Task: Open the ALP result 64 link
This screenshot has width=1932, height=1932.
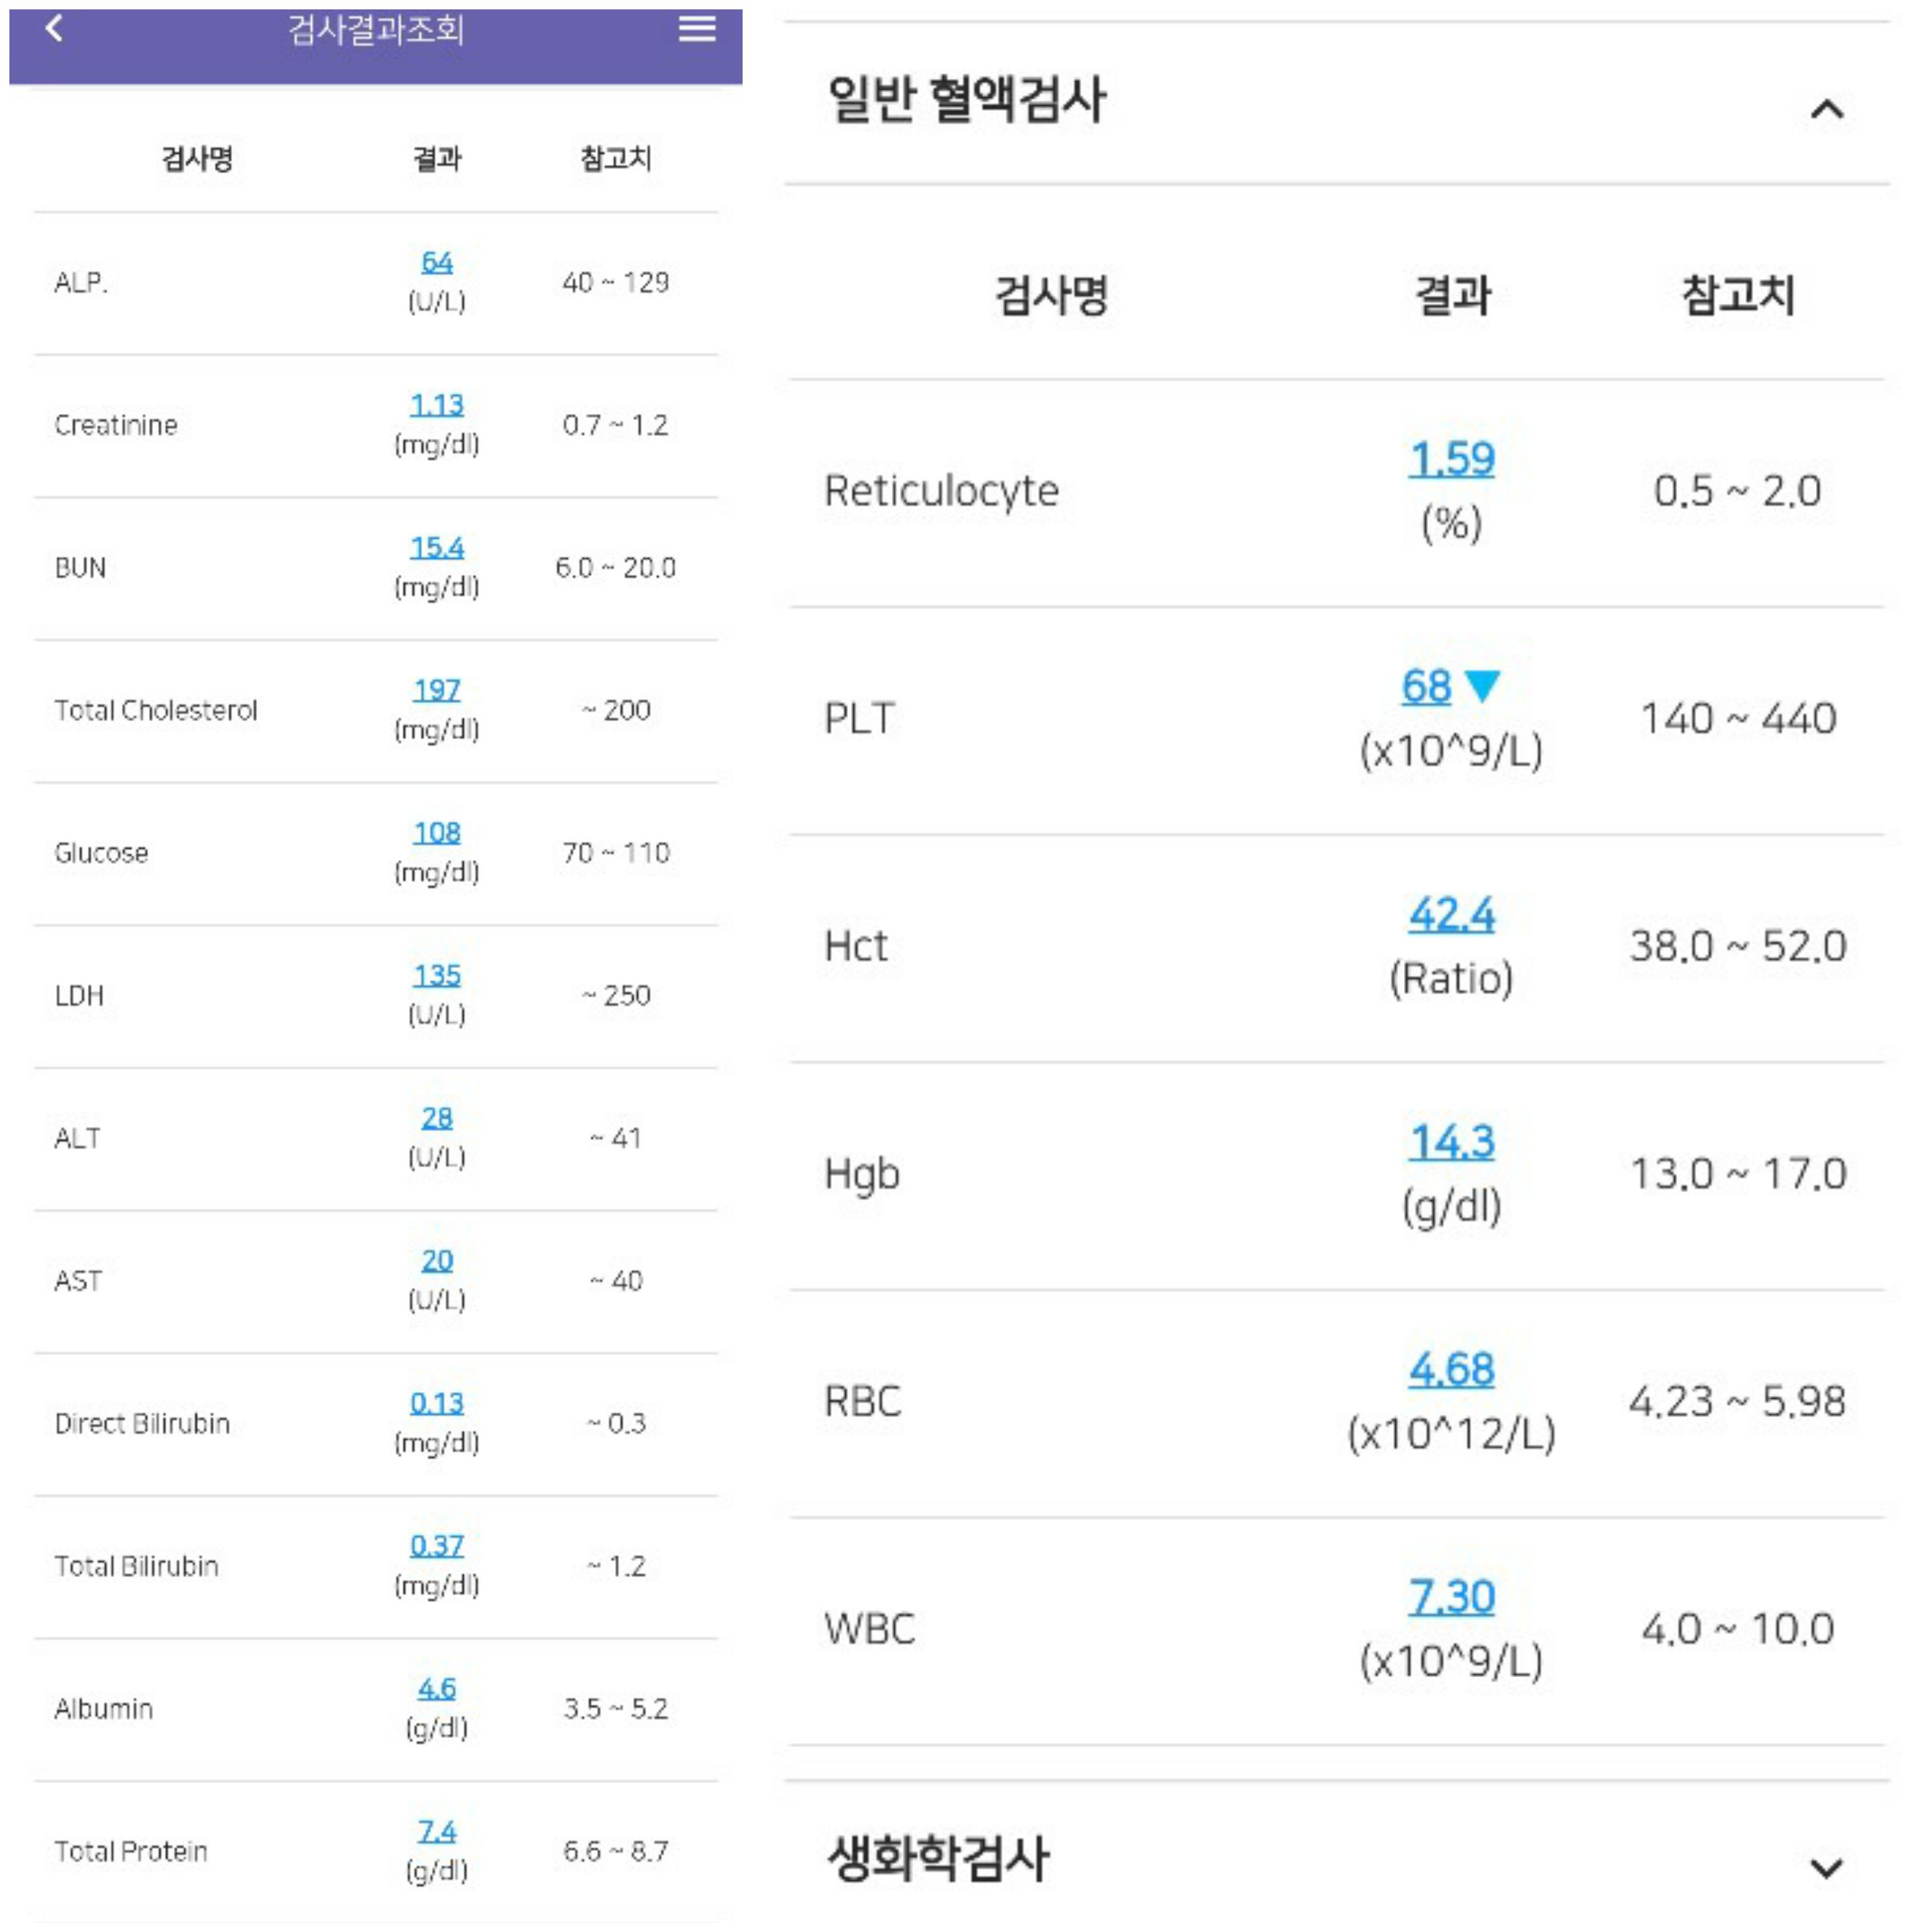Action: (437, 262)
